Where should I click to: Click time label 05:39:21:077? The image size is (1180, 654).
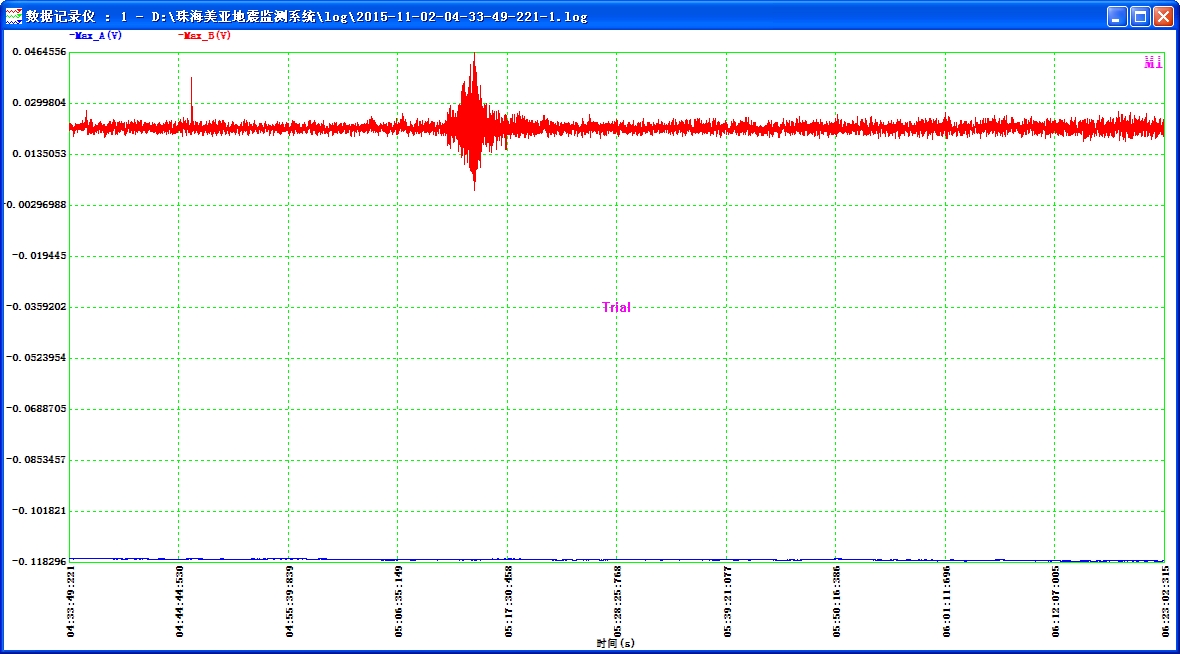tap(728, 602)
